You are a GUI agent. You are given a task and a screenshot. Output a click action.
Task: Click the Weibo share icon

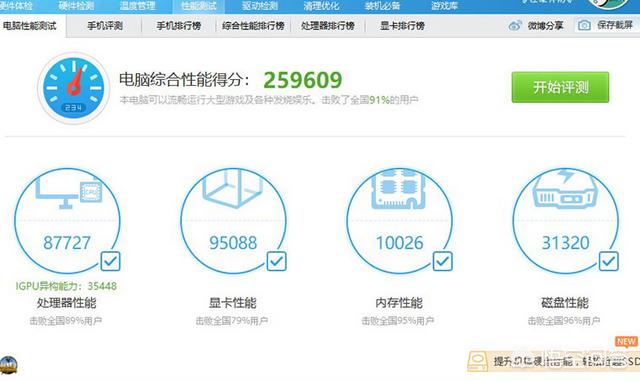[x=515, y=26]
